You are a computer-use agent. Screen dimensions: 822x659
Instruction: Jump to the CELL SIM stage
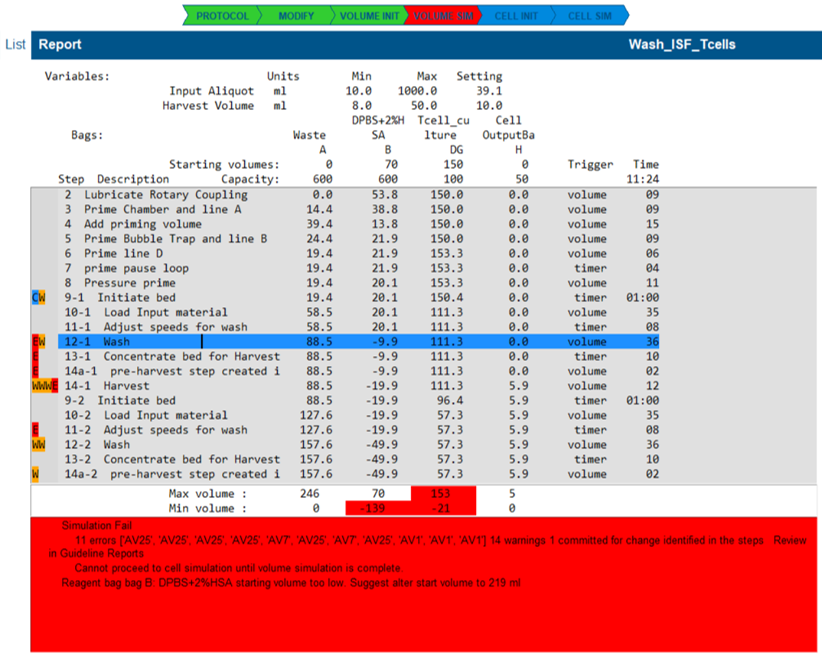coord(589,16)
